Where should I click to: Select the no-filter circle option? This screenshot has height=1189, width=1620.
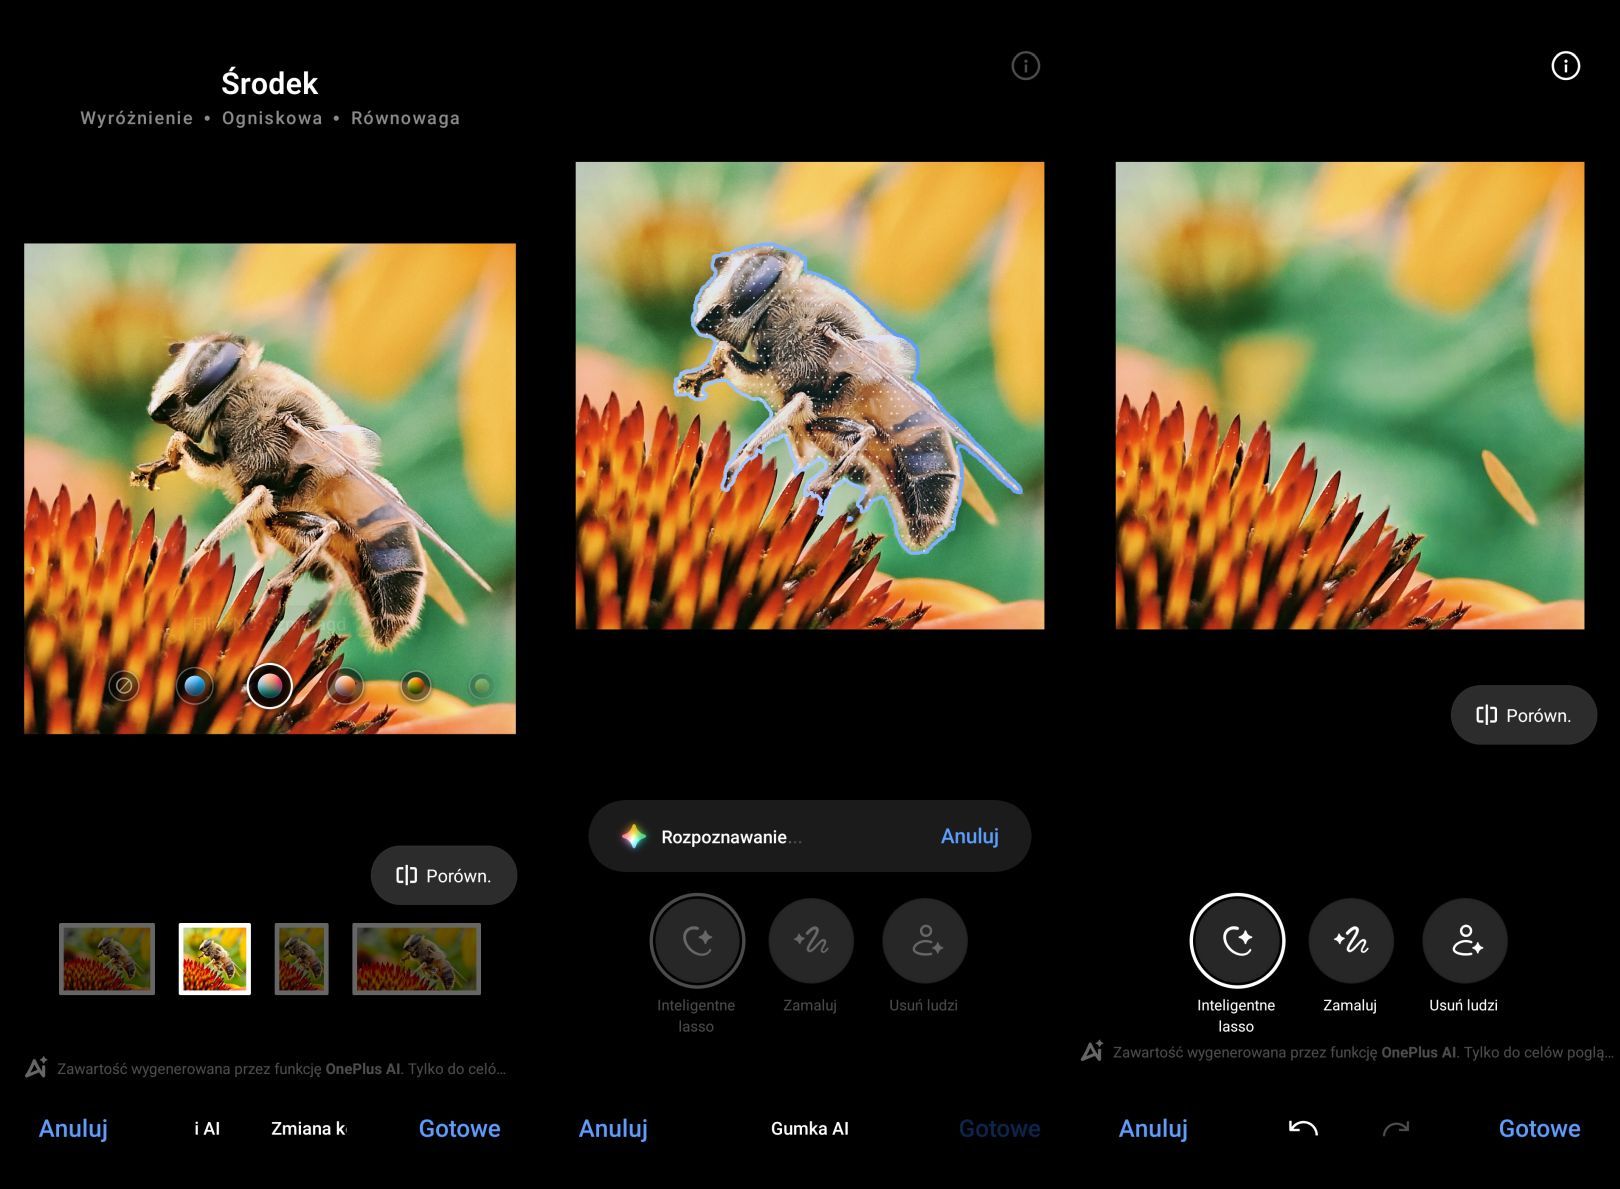click(x=124, y=686)
